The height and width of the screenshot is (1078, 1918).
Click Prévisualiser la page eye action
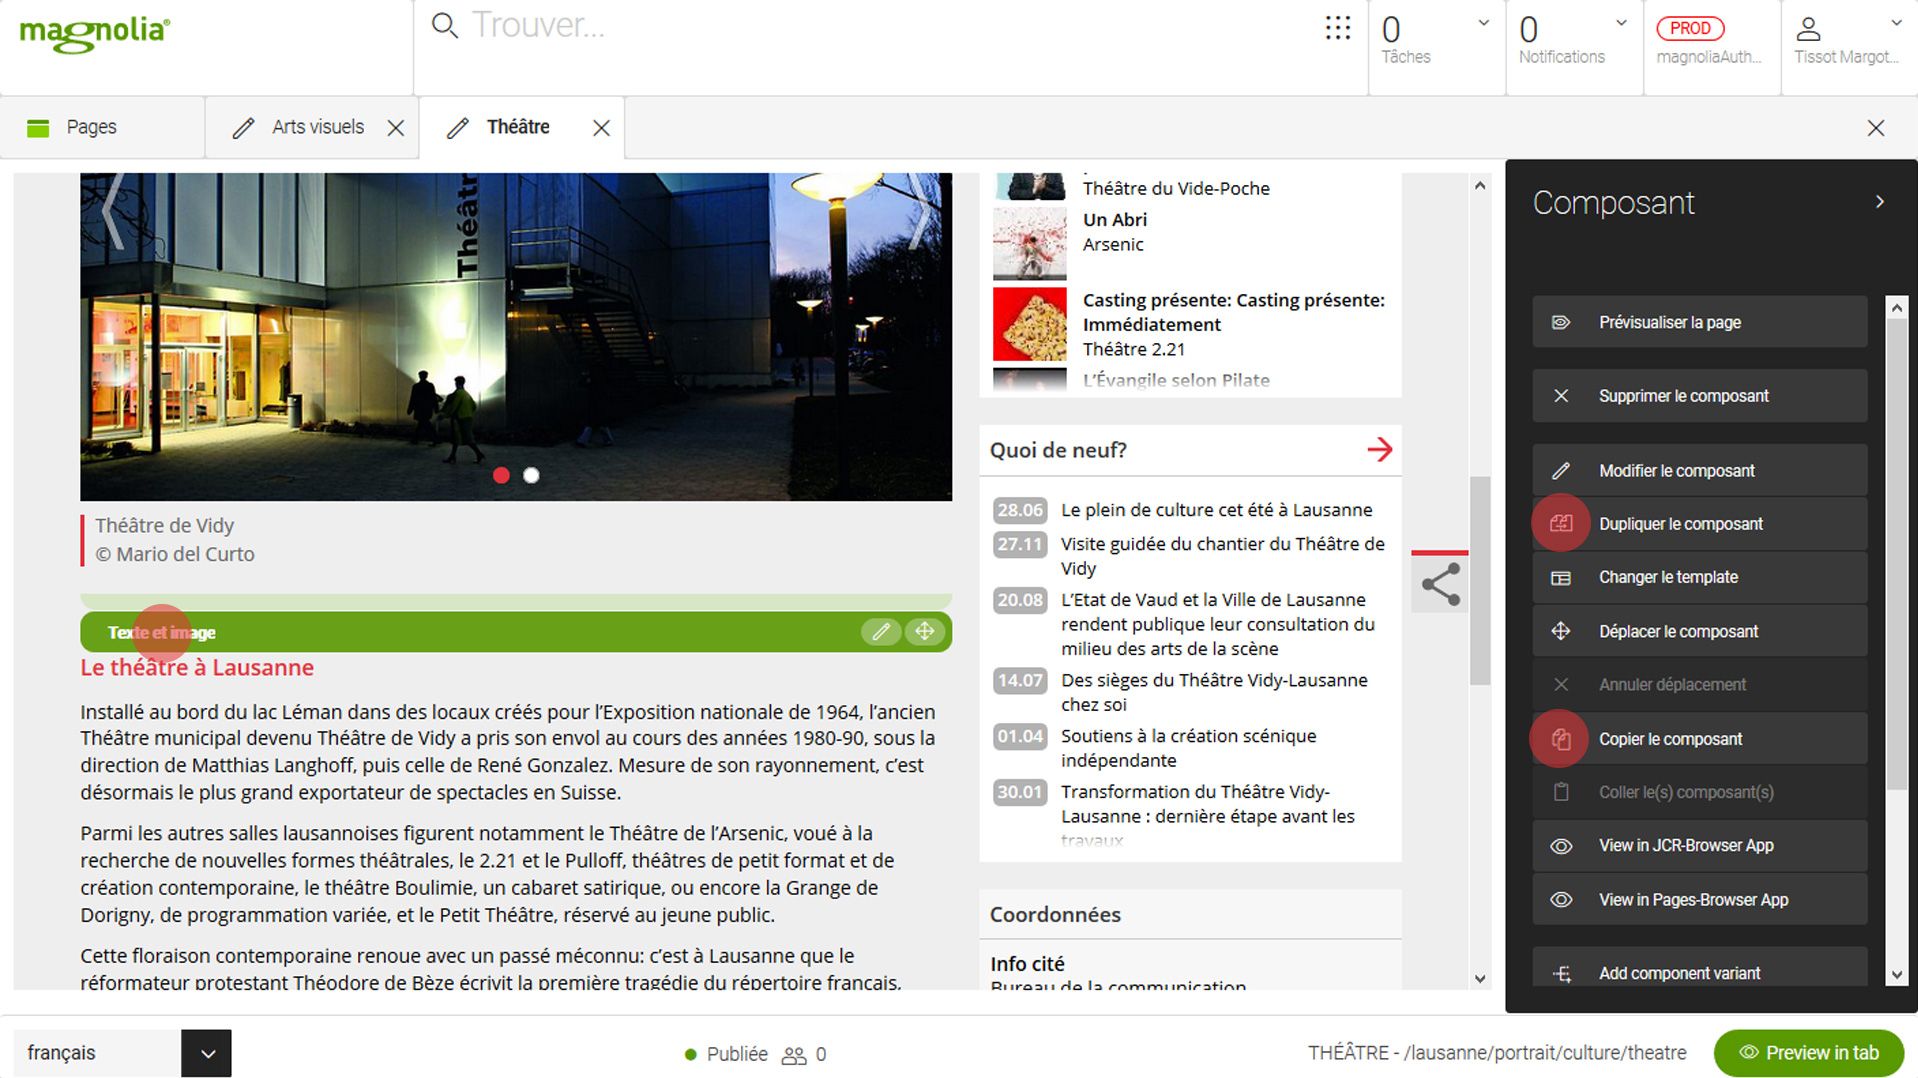click(1699, 322)
